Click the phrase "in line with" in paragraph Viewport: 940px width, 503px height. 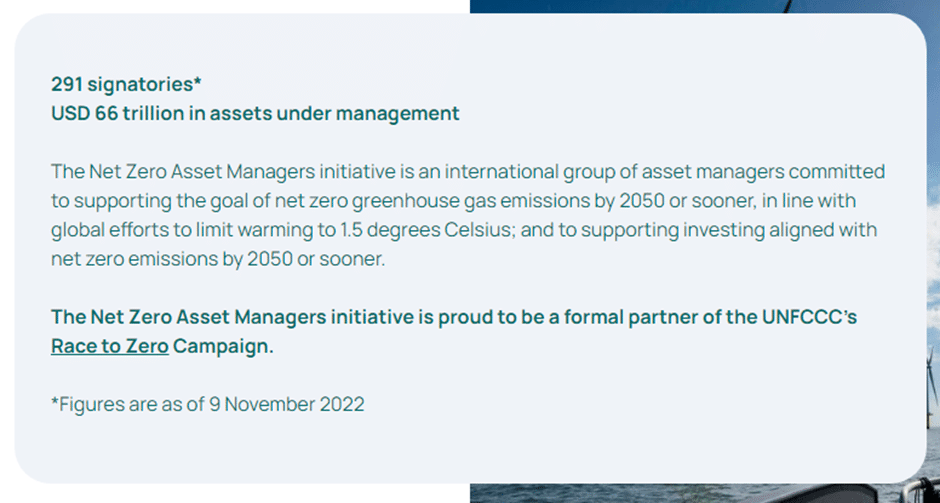pyautogui.click(x=809, y=201)
